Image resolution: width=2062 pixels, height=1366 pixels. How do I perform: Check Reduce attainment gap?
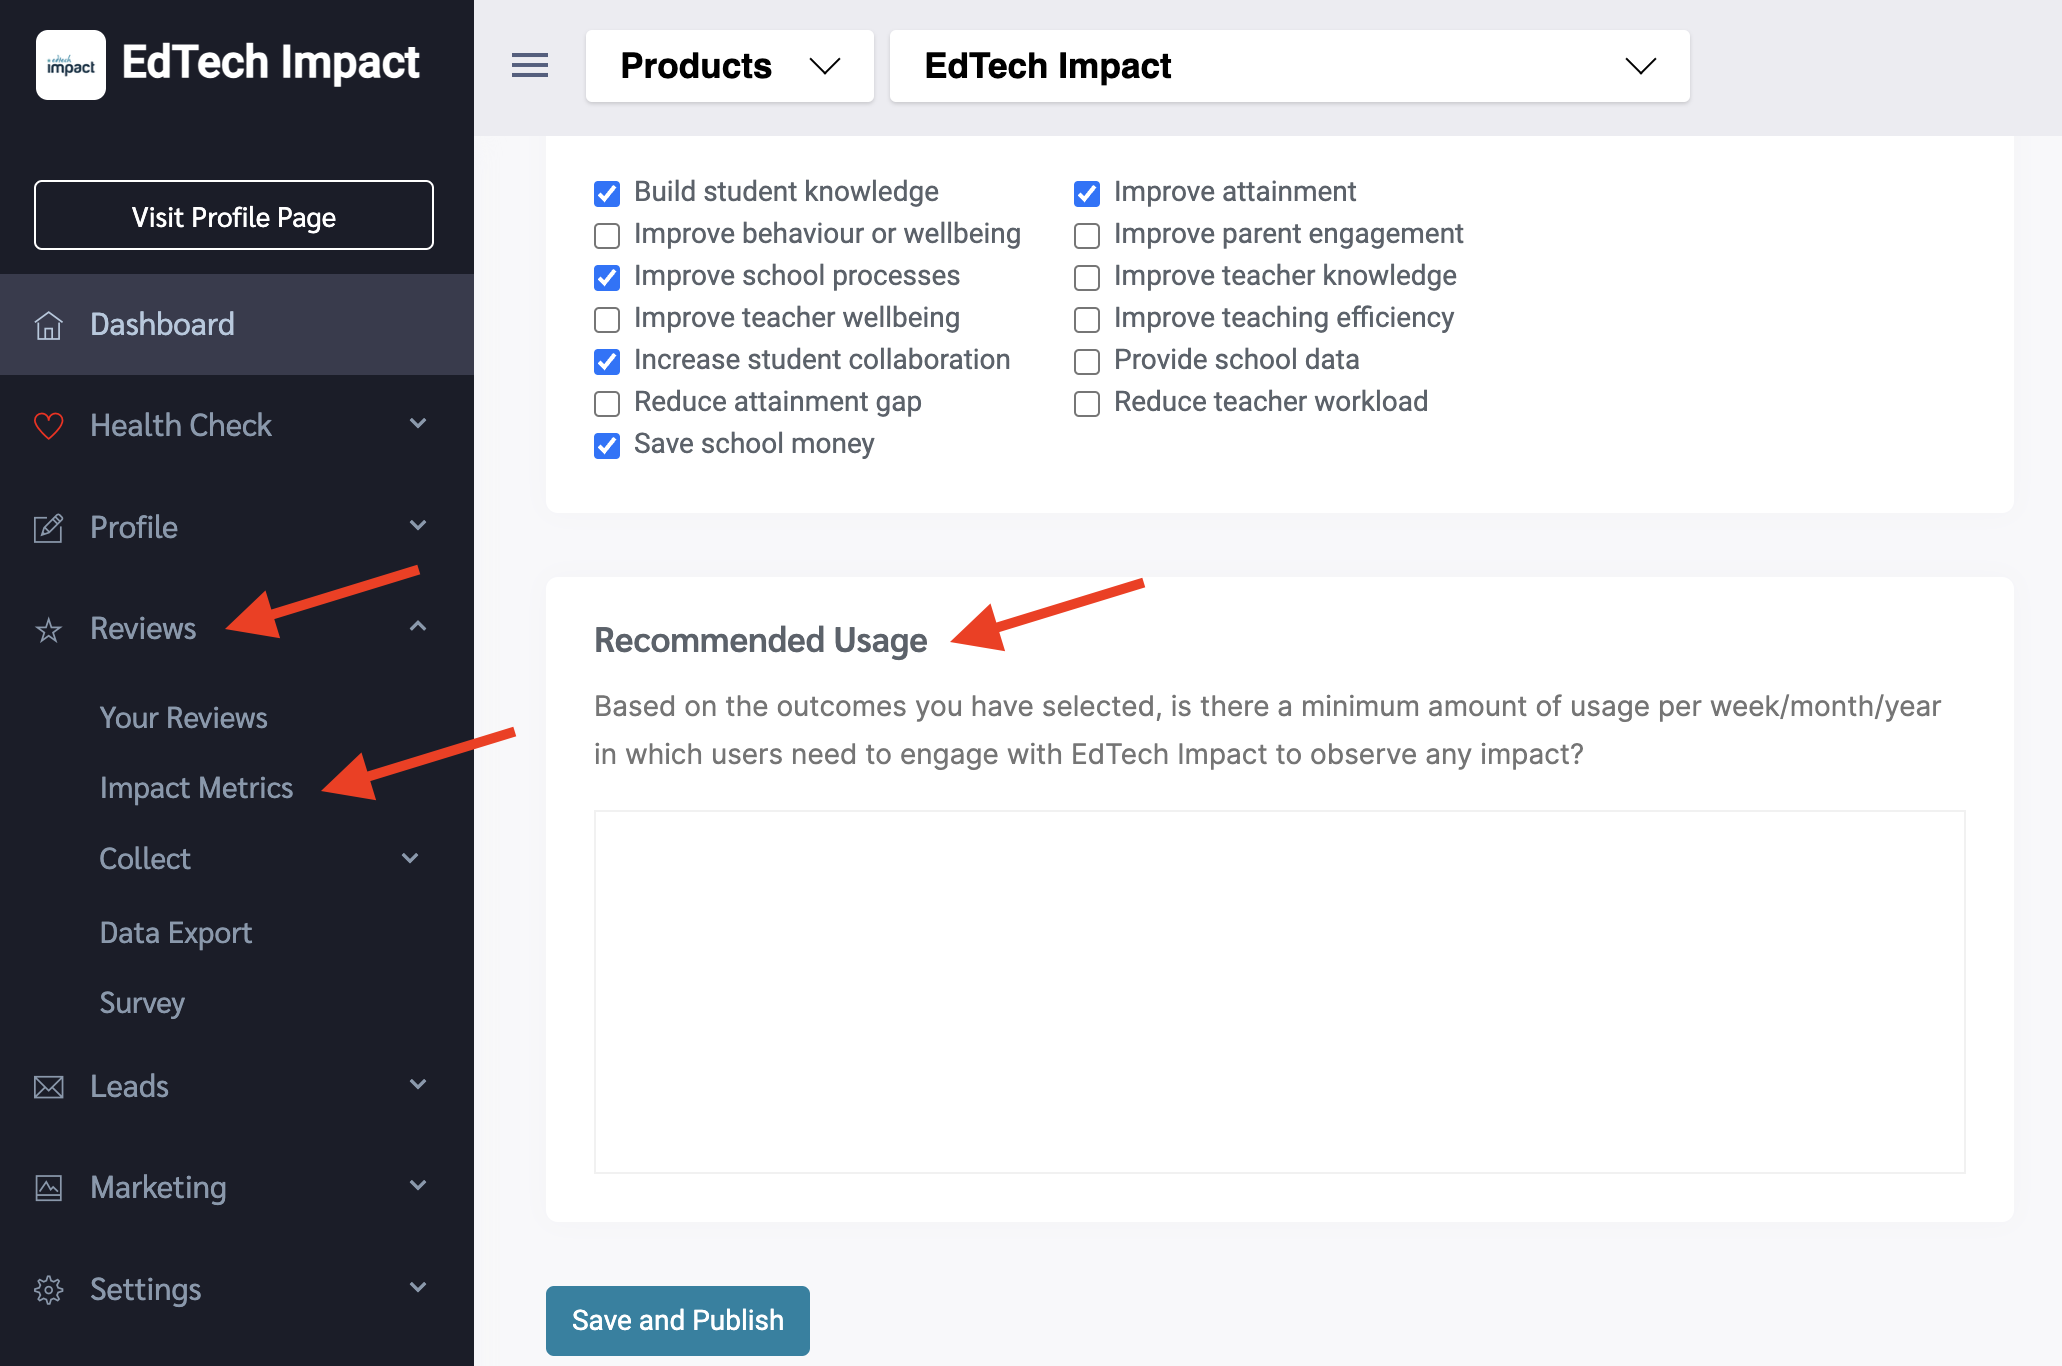click(607, 403)
